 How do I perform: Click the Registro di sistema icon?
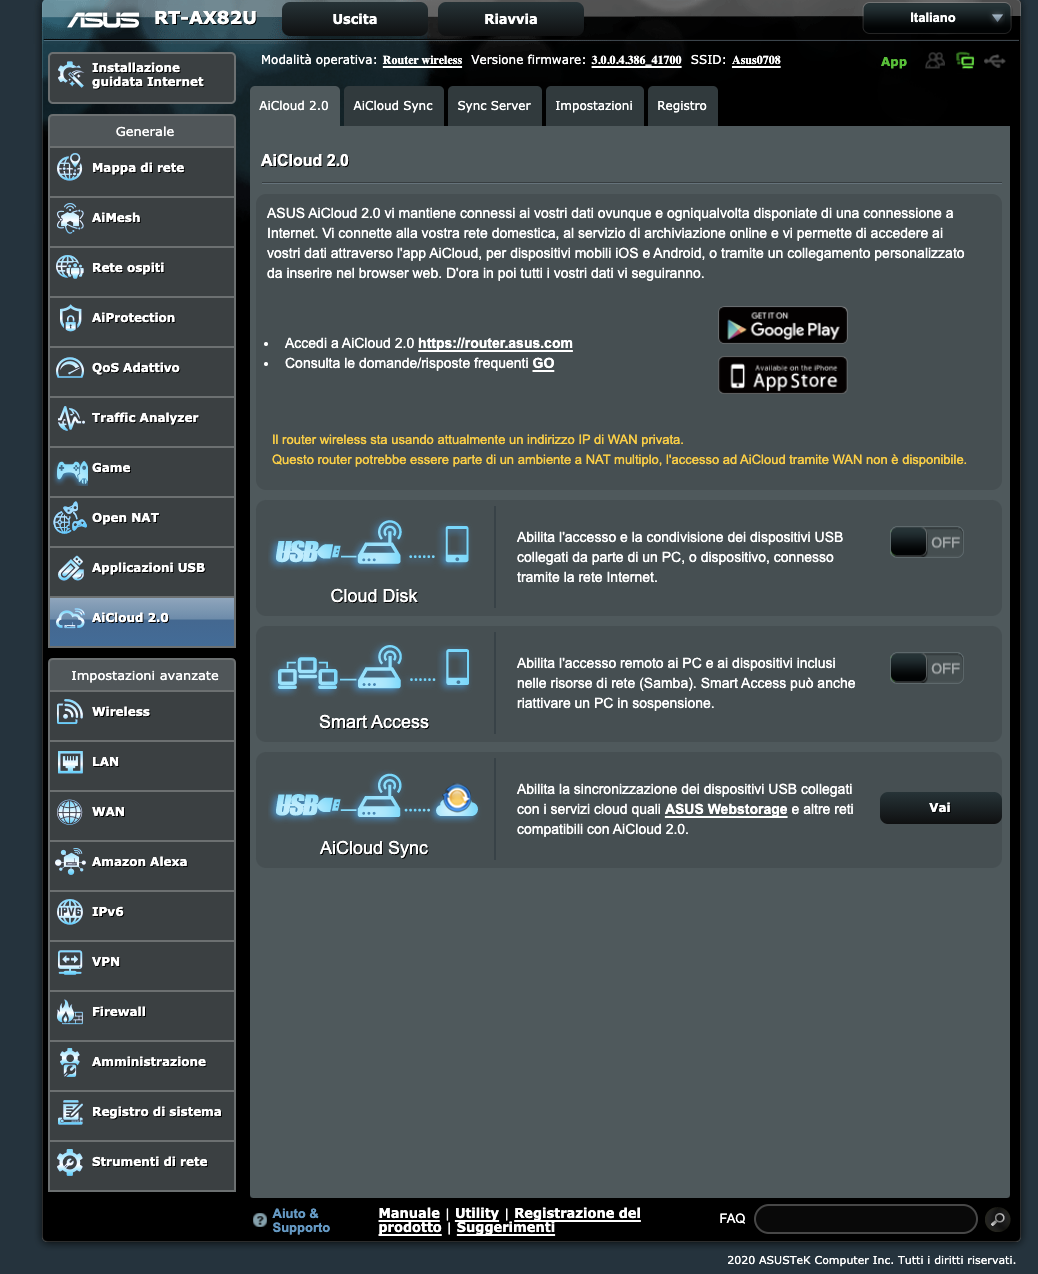70,1112
